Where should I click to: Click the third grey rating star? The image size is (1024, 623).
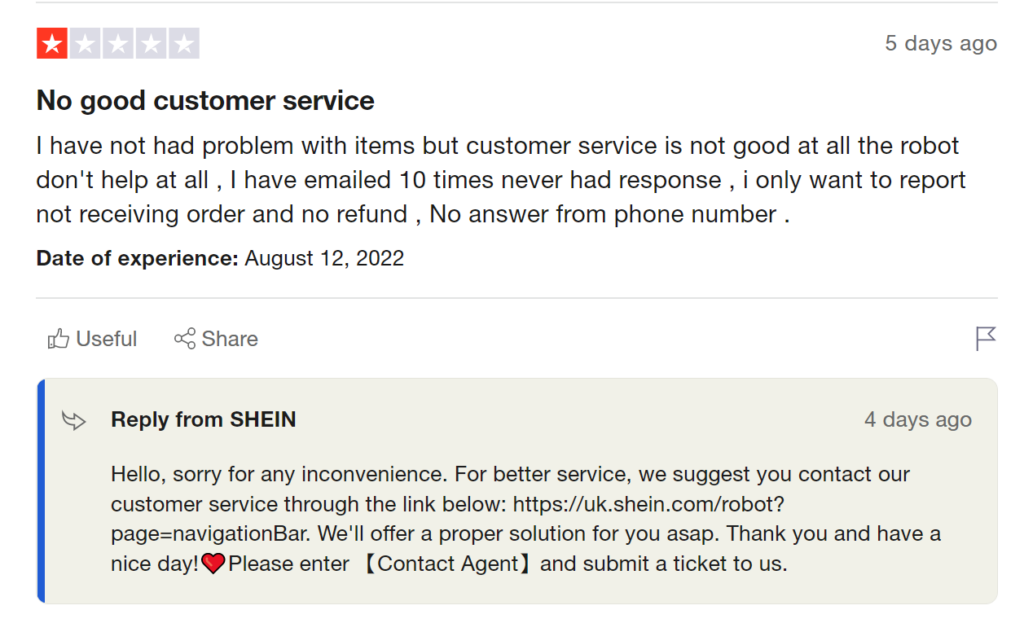click(118, 44)
